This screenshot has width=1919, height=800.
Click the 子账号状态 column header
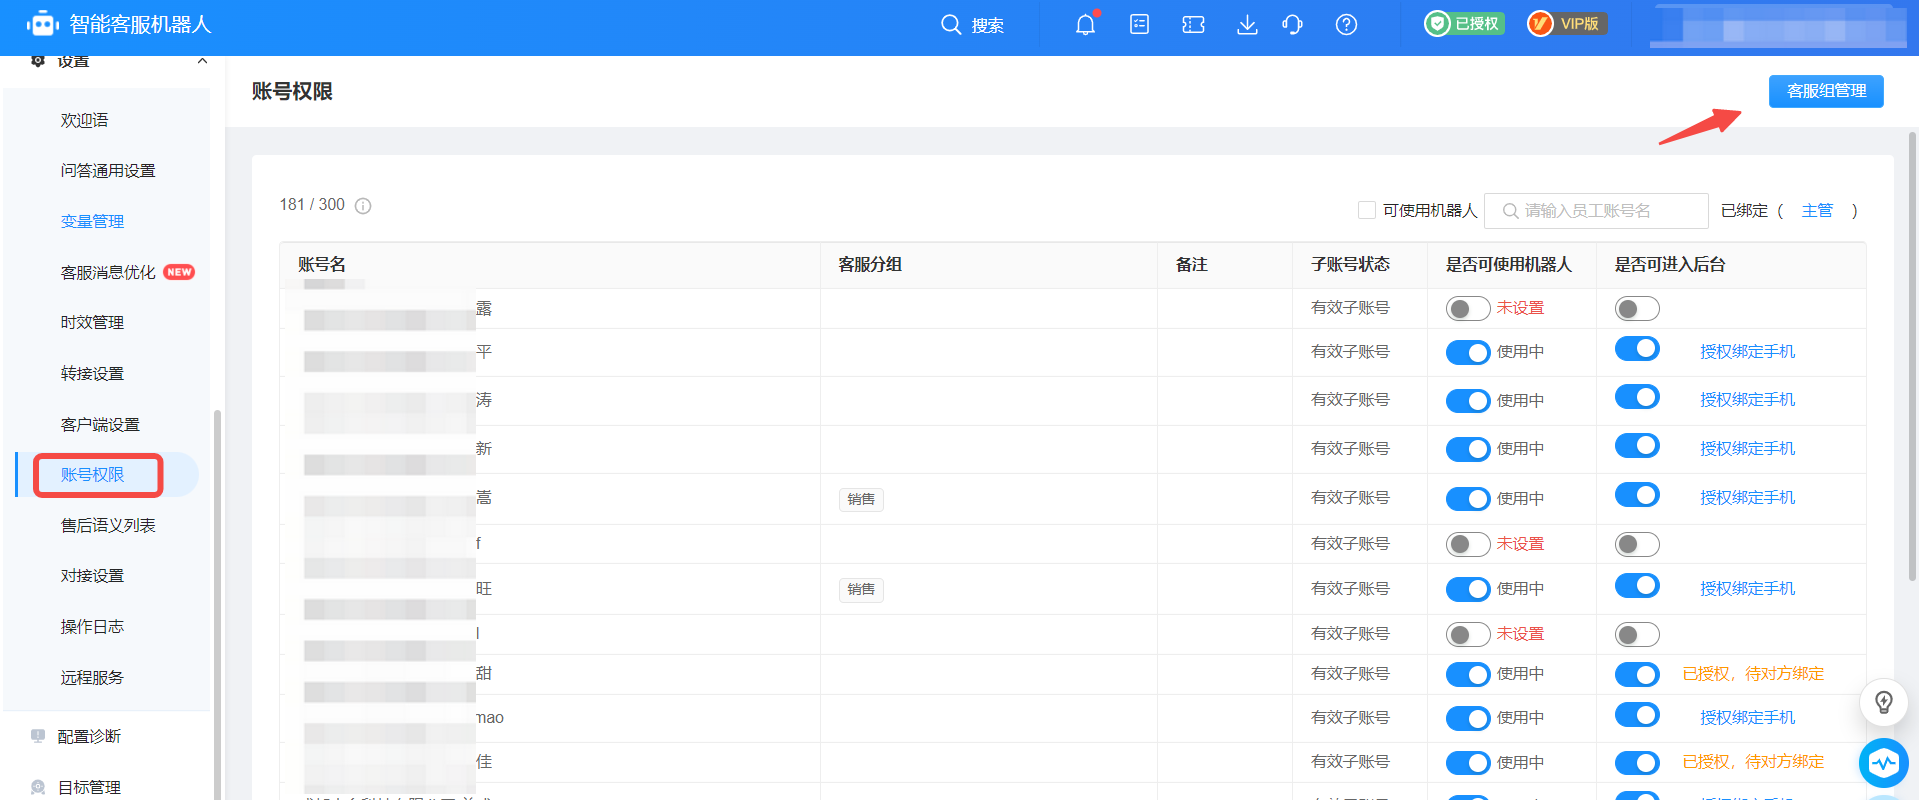[x=1350, y=265]
